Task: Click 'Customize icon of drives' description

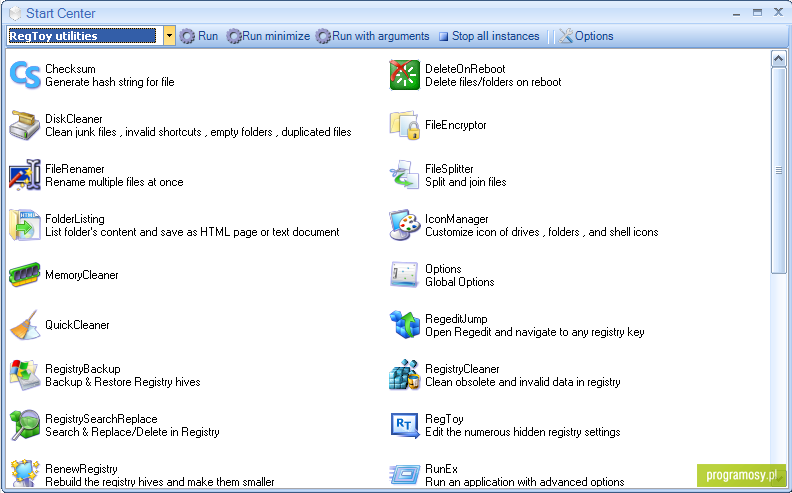Action: point(541,232)
